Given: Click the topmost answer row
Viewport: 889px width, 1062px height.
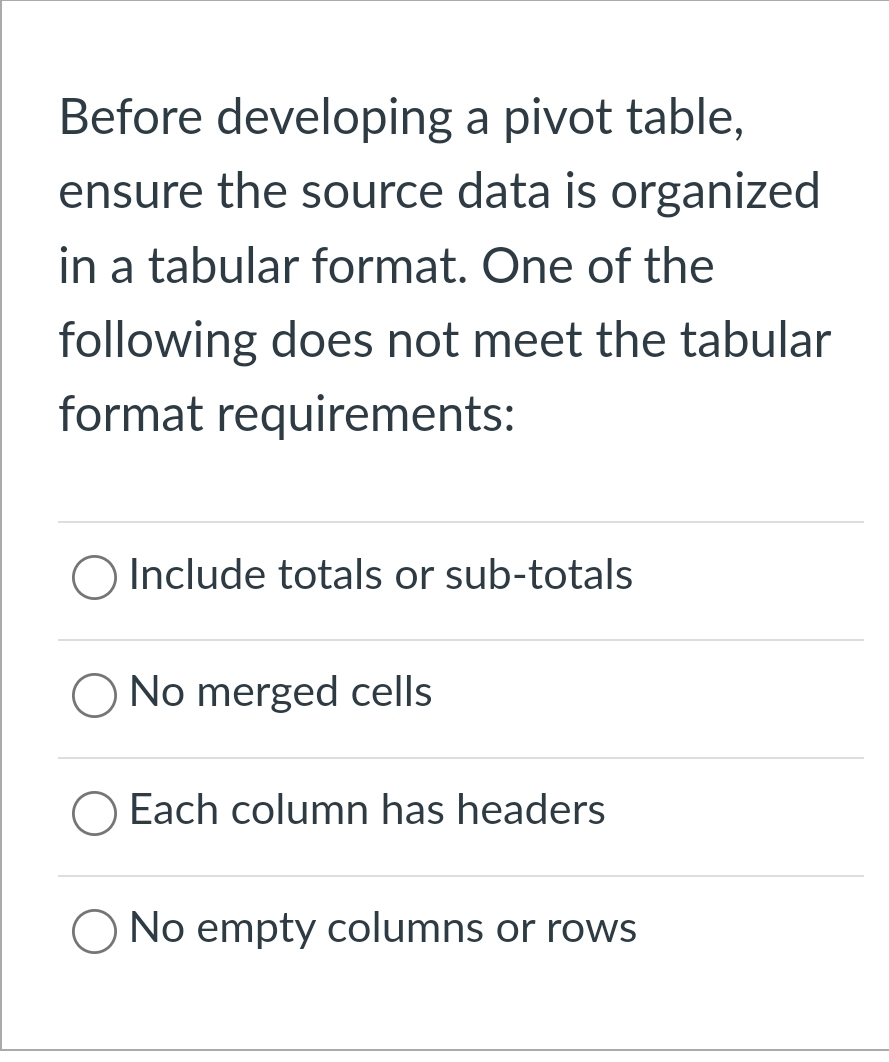Looking at the screenshot, I should [440, 576].
